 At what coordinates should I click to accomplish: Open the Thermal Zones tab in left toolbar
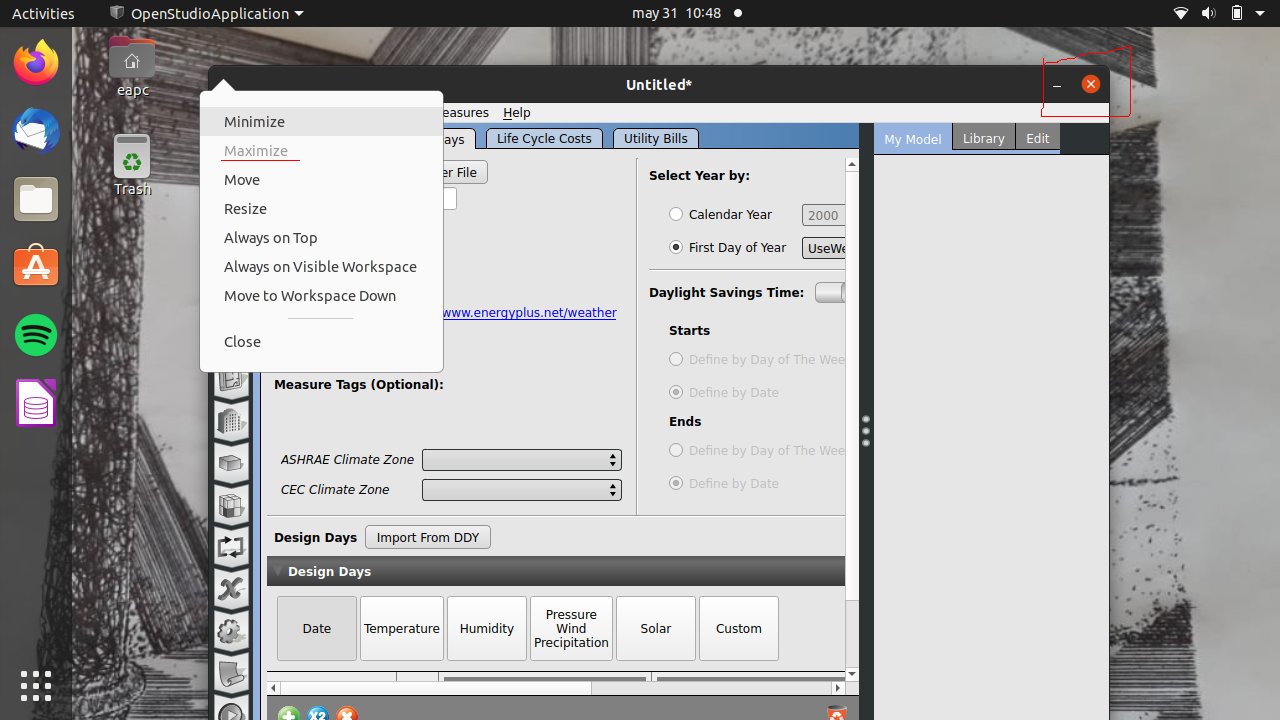[231, 505]
